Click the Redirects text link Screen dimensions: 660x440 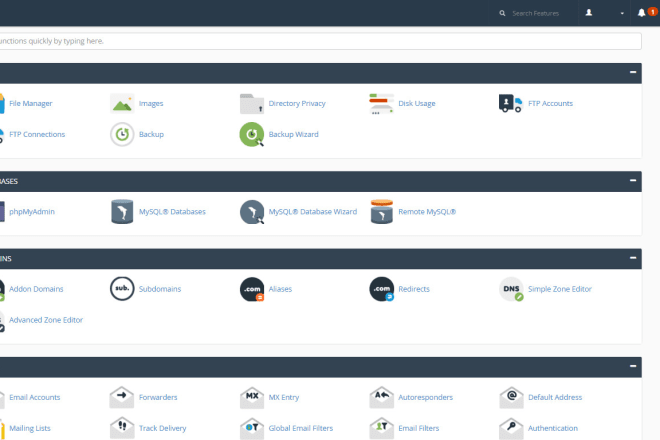[x=414, y=289]
